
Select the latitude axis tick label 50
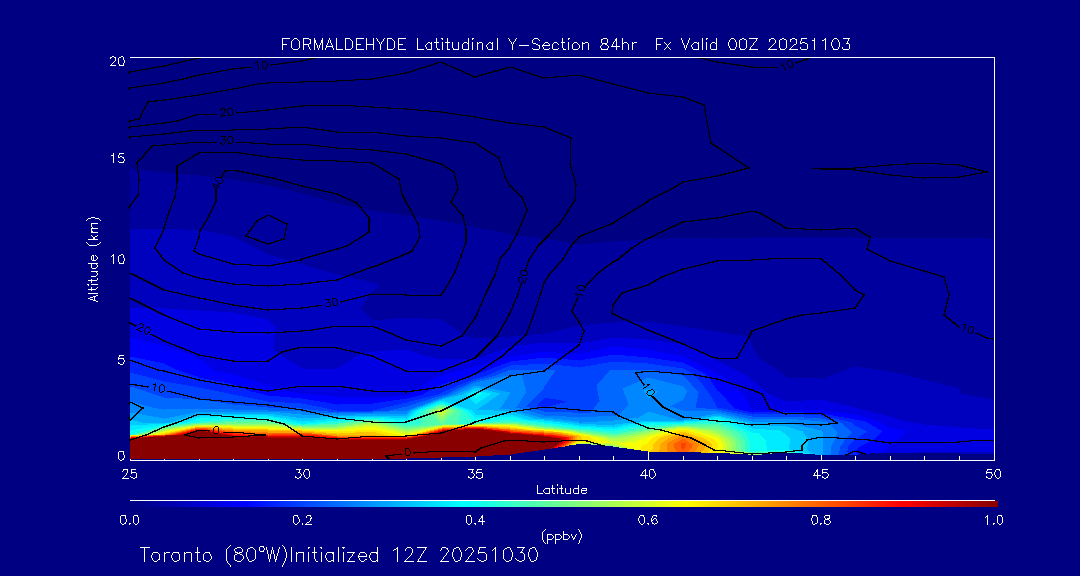[x=994, y=474]
